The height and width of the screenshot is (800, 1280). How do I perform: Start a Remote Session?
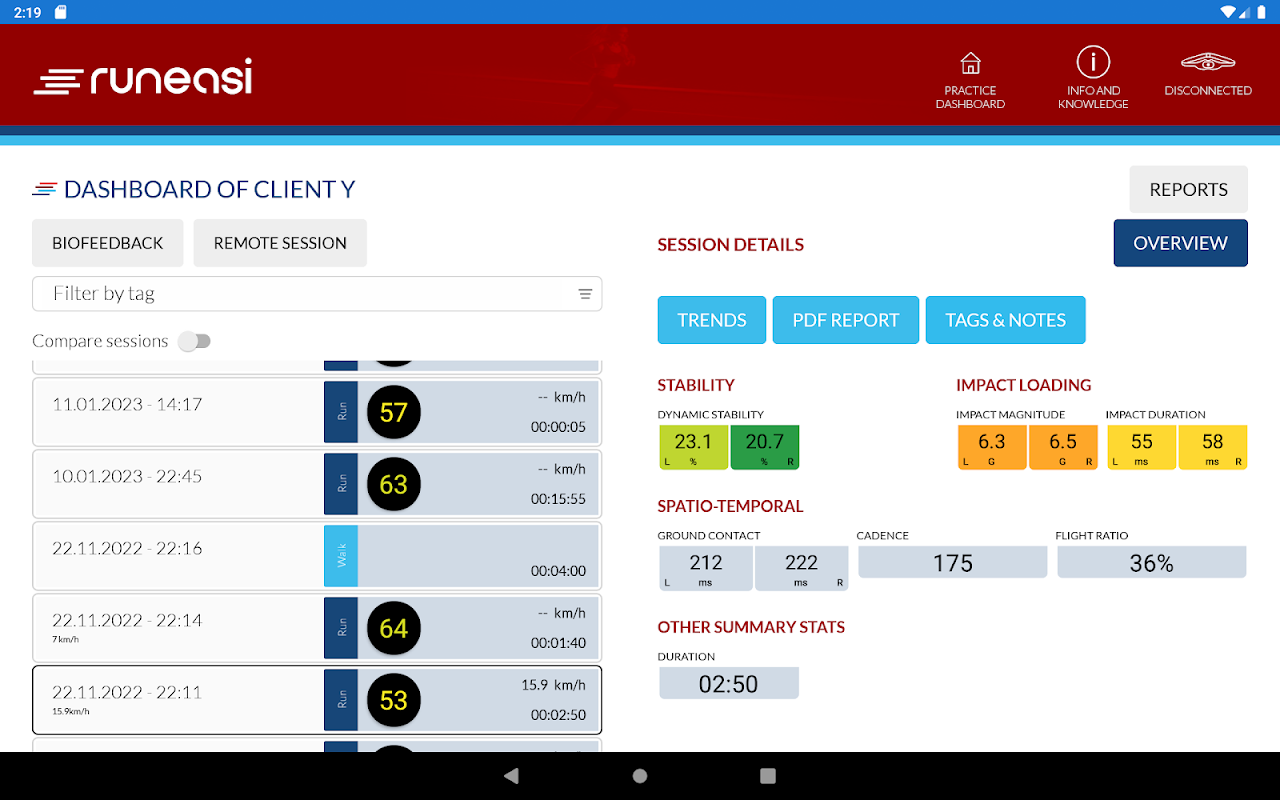280,243
